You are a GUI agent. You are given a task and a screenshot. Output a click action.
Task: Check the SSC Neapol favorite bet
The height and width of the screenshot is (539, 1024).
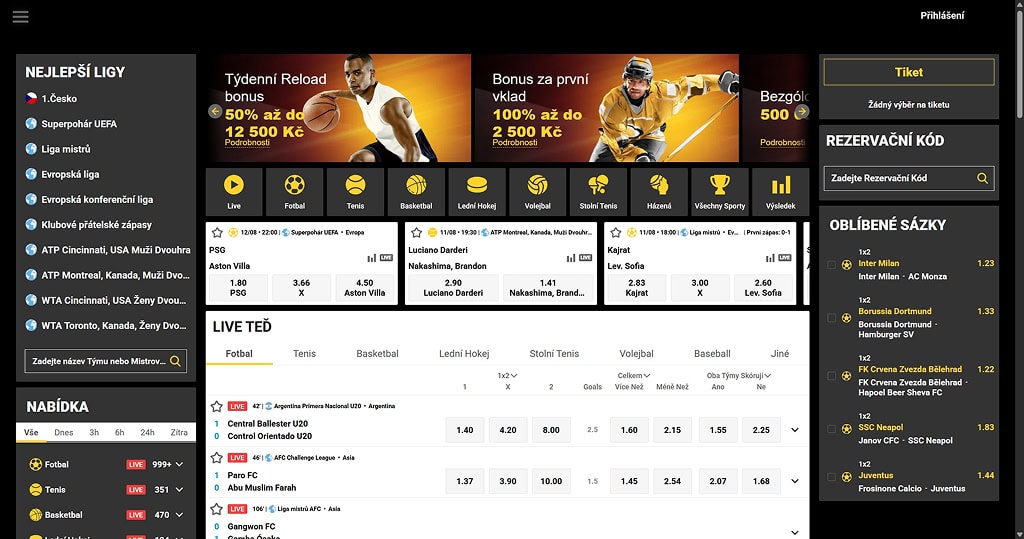coord(831,429)
